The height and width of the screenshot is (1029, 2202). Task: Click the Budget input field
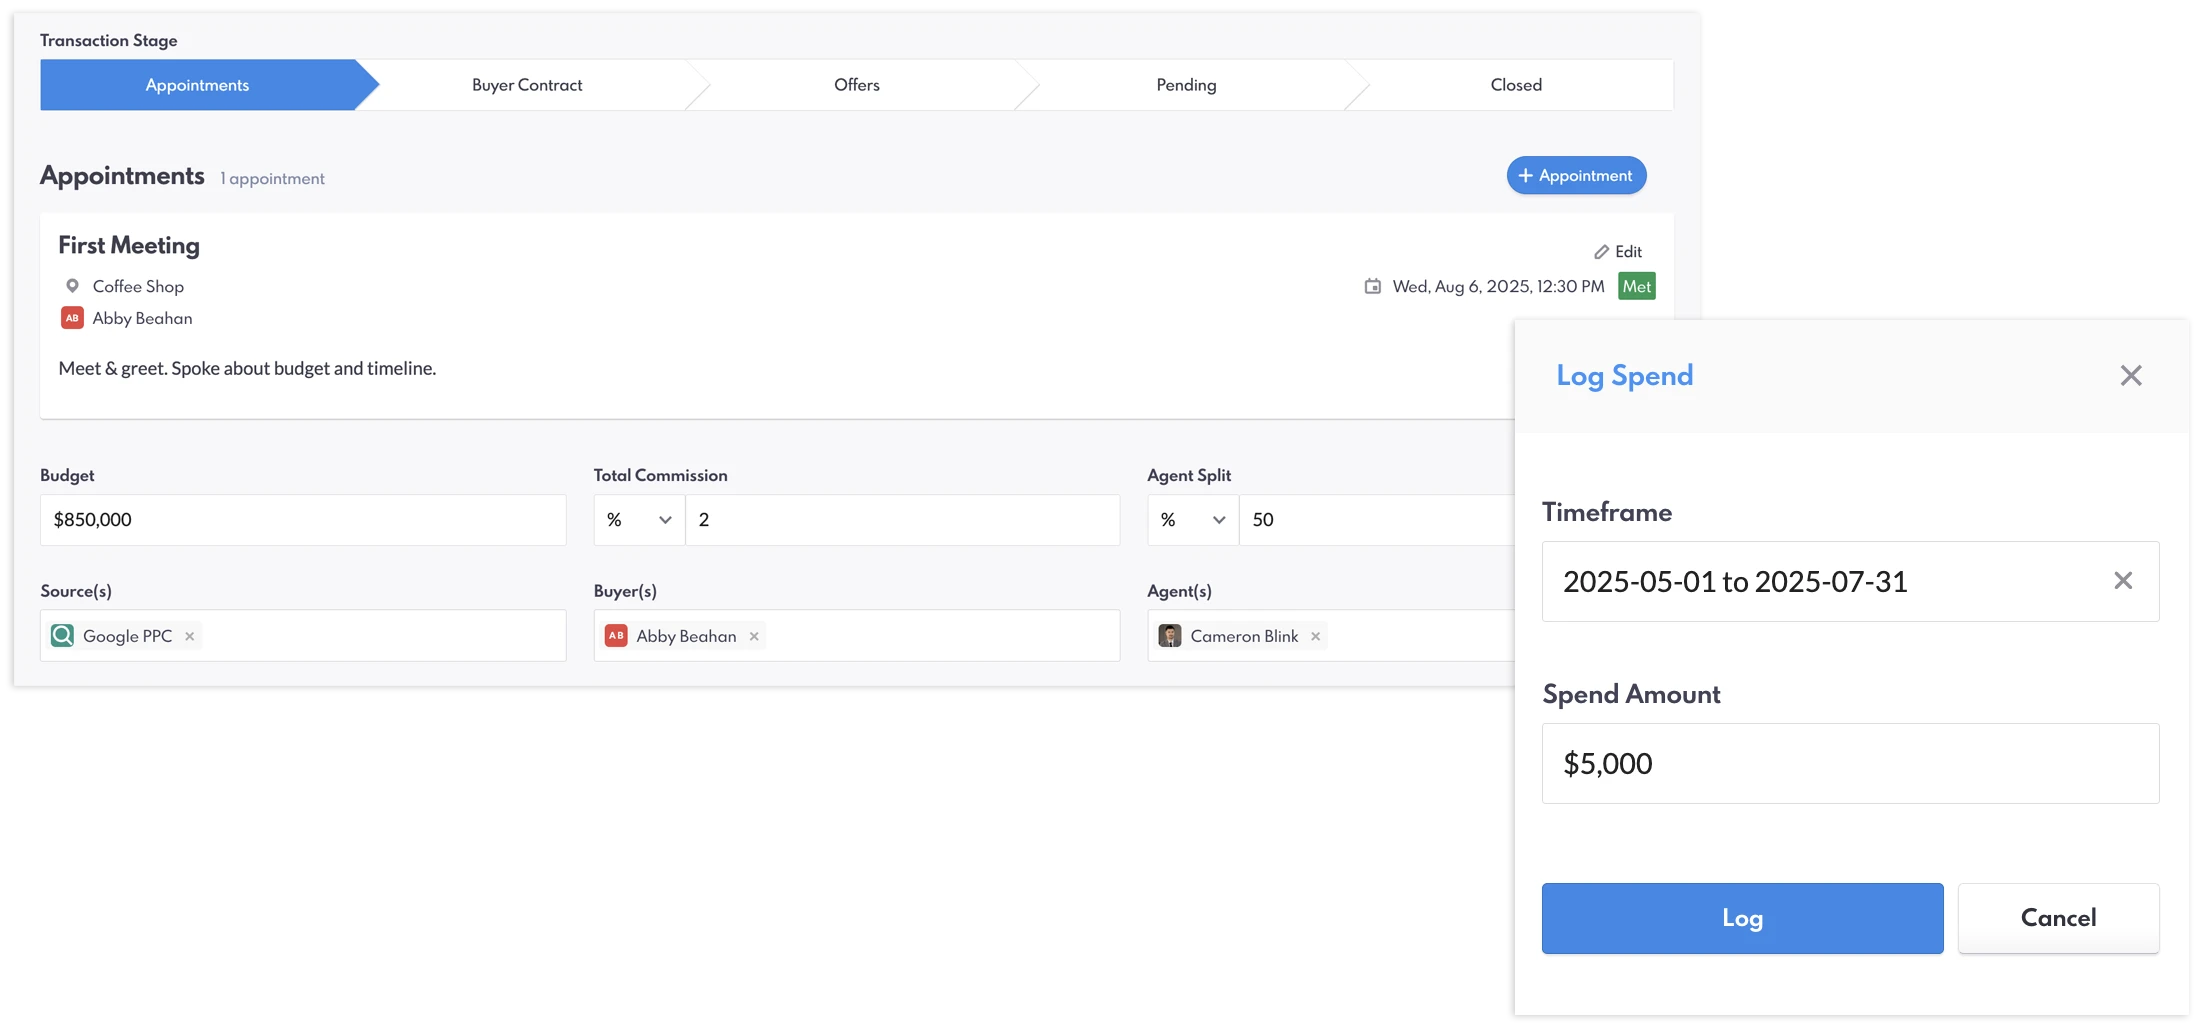point(303,520)
